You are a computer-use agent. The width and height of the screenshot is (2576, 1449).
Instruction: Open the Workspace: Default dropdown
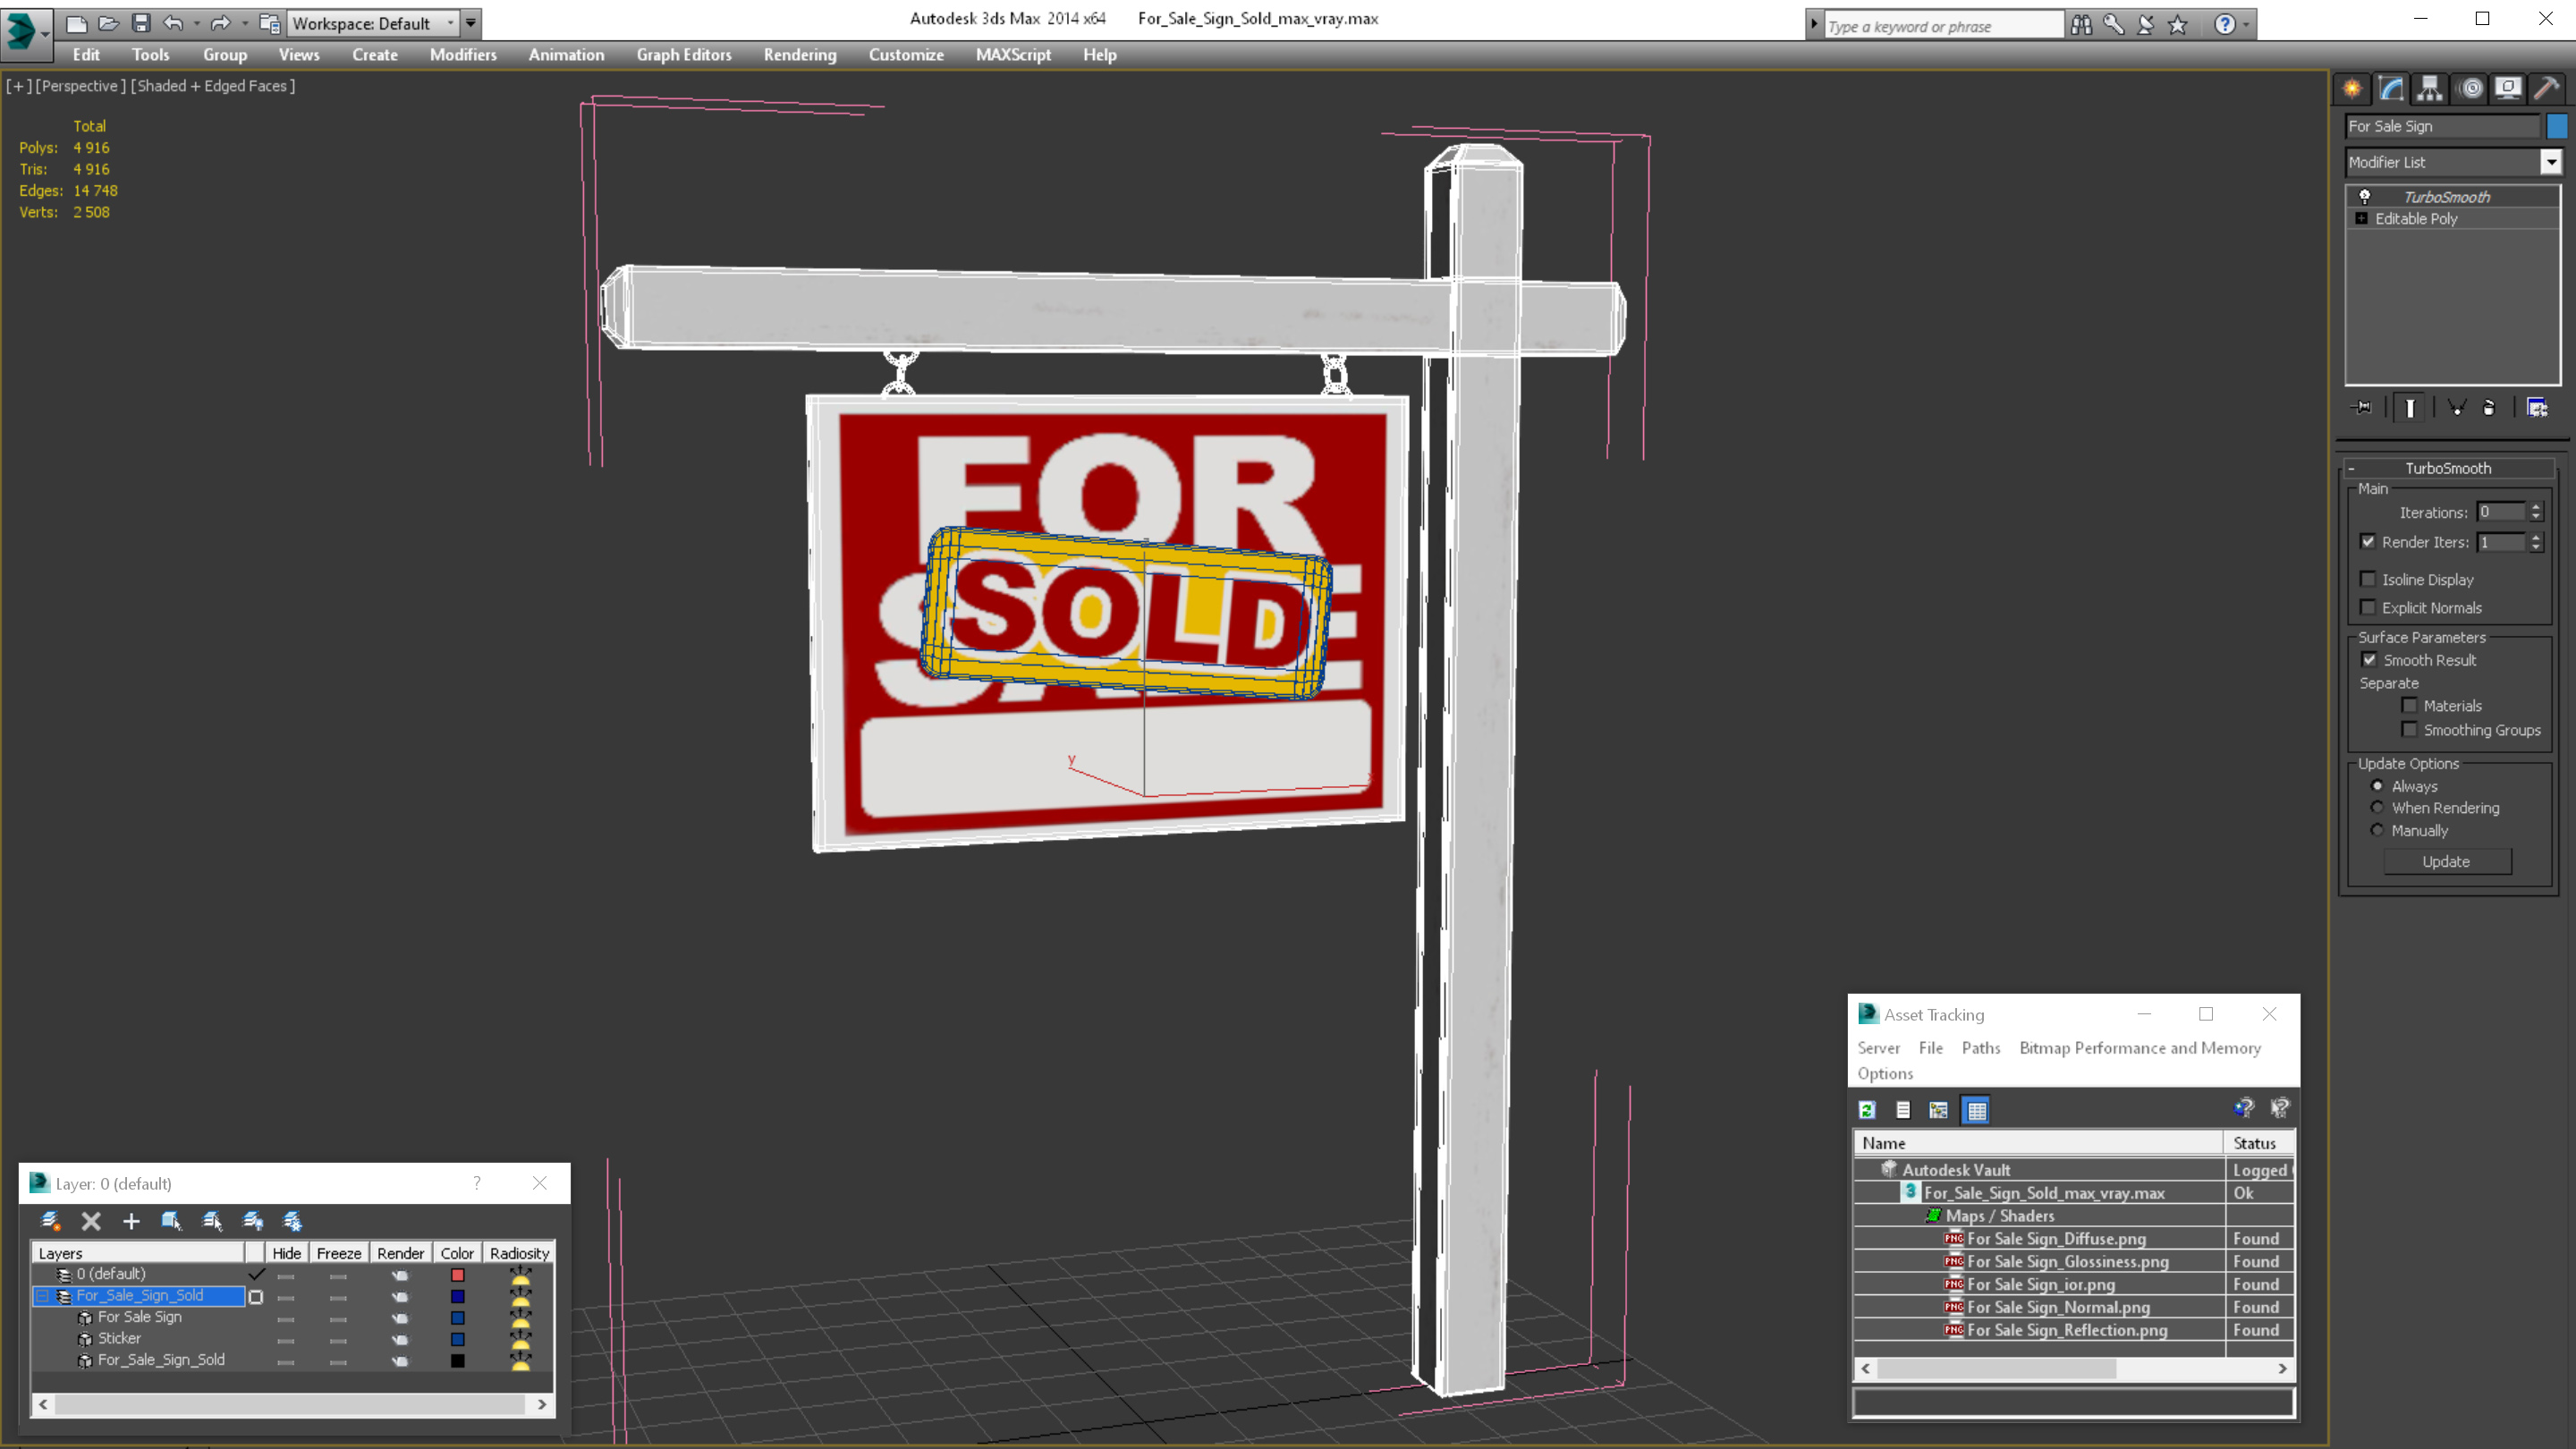click(373, 23)
